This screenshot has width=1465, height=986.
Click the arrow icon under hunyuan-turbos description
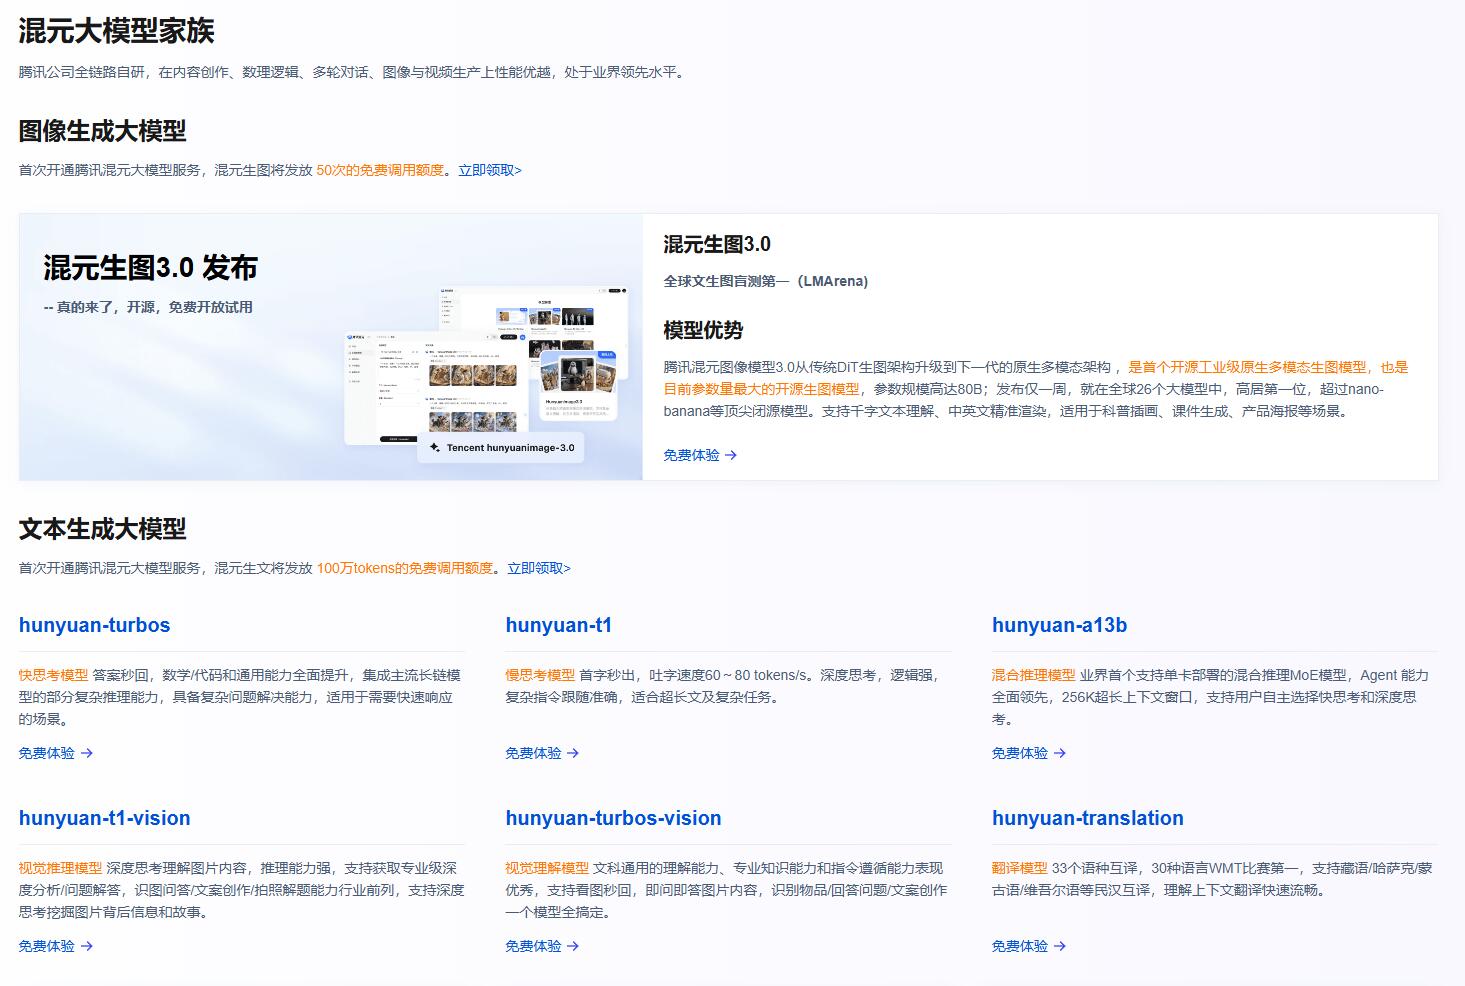pos(87,753)
